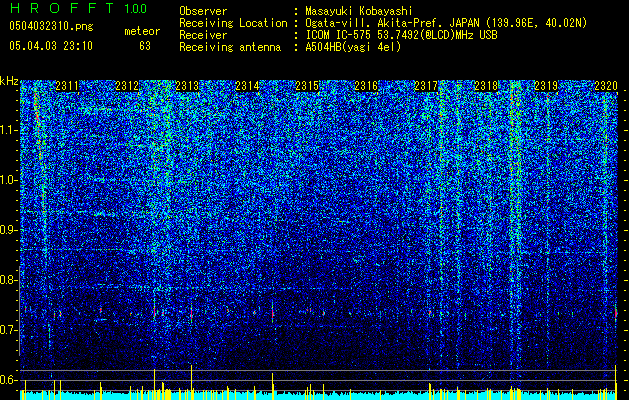629x400 pixels.
Task: Click the 2312 time marker
Action: pos(127,86)
